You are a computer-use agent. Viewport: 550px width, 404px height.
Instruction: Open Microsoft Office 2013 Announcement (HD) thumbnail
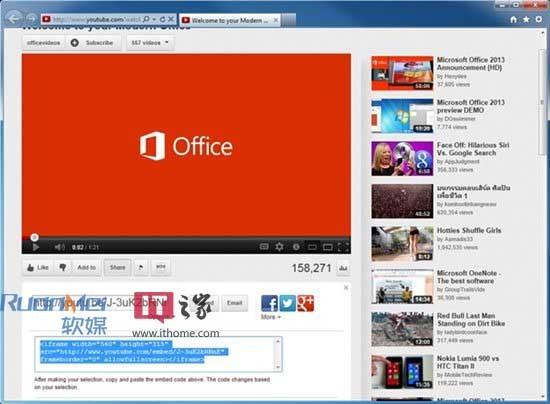402,73
